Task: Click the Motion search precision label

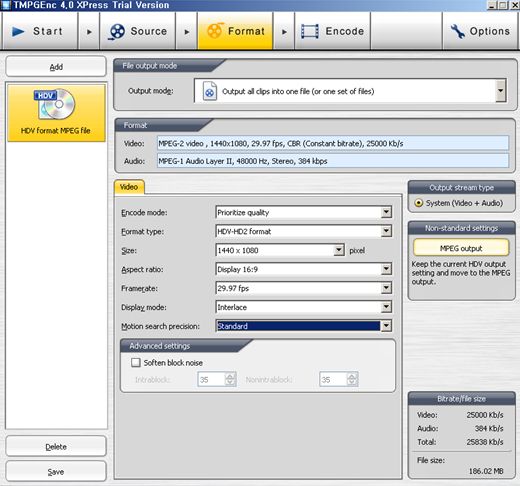Action: pyautogui.click(x=160, y=326)
